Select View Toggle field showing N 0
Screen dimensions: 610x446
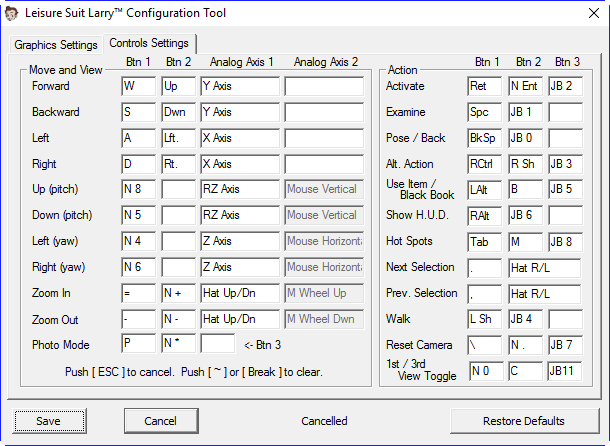[486, 371]
